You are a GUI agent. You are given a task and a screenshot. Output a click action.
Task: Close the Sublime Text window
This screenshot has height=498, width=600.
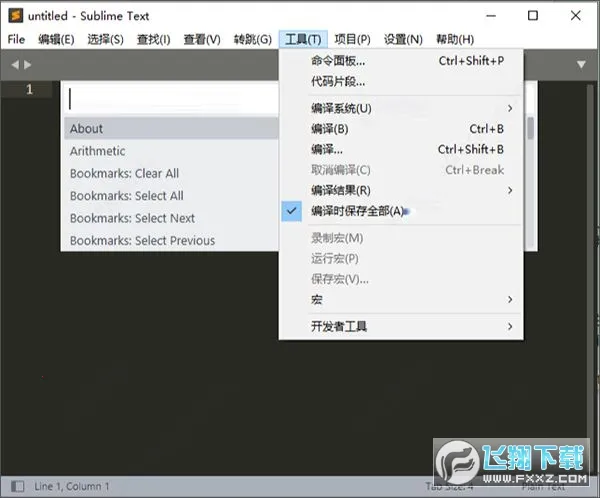(576, 16)
